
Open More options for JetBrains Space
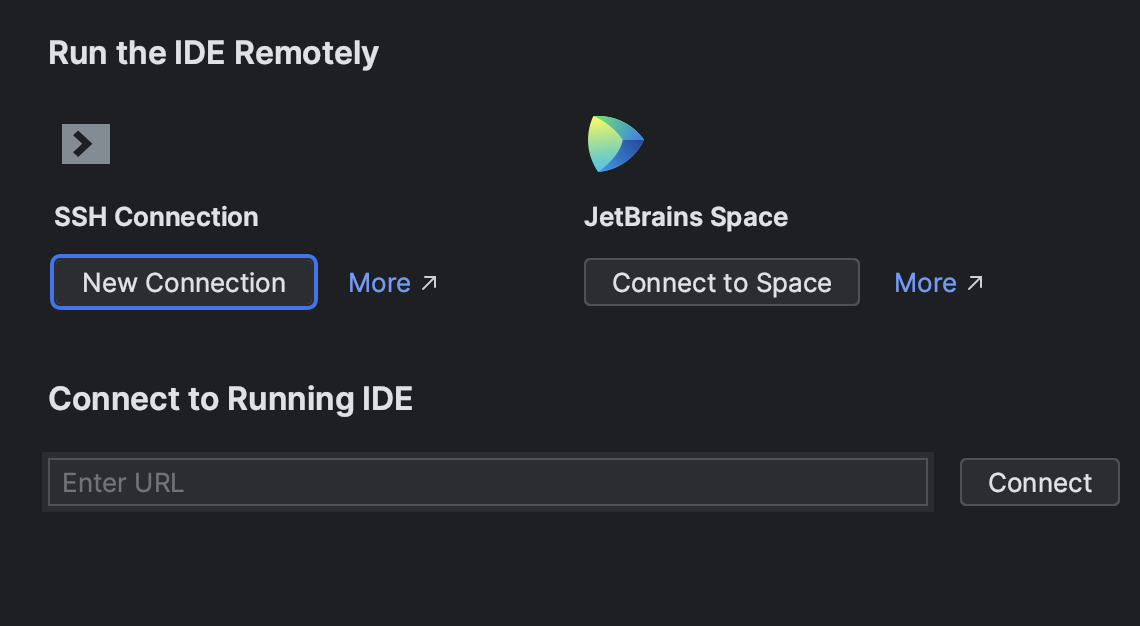926,283
